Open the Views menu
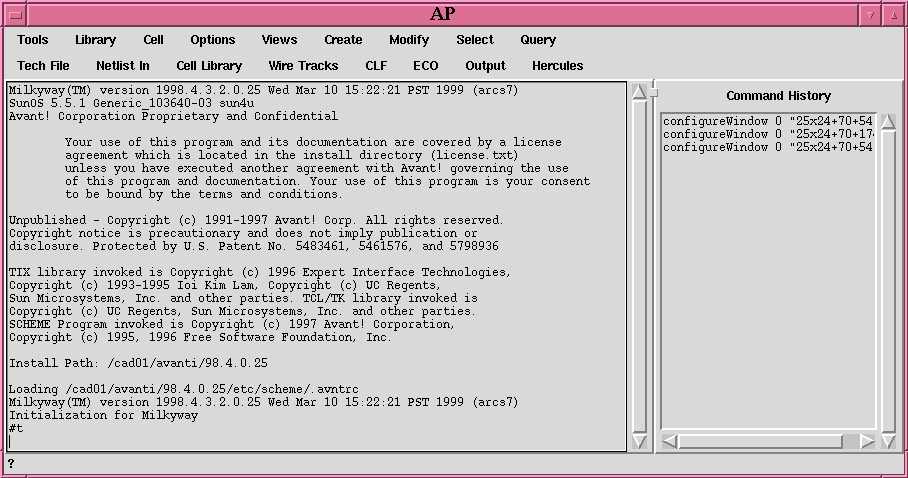 click(x=279, y=40)
